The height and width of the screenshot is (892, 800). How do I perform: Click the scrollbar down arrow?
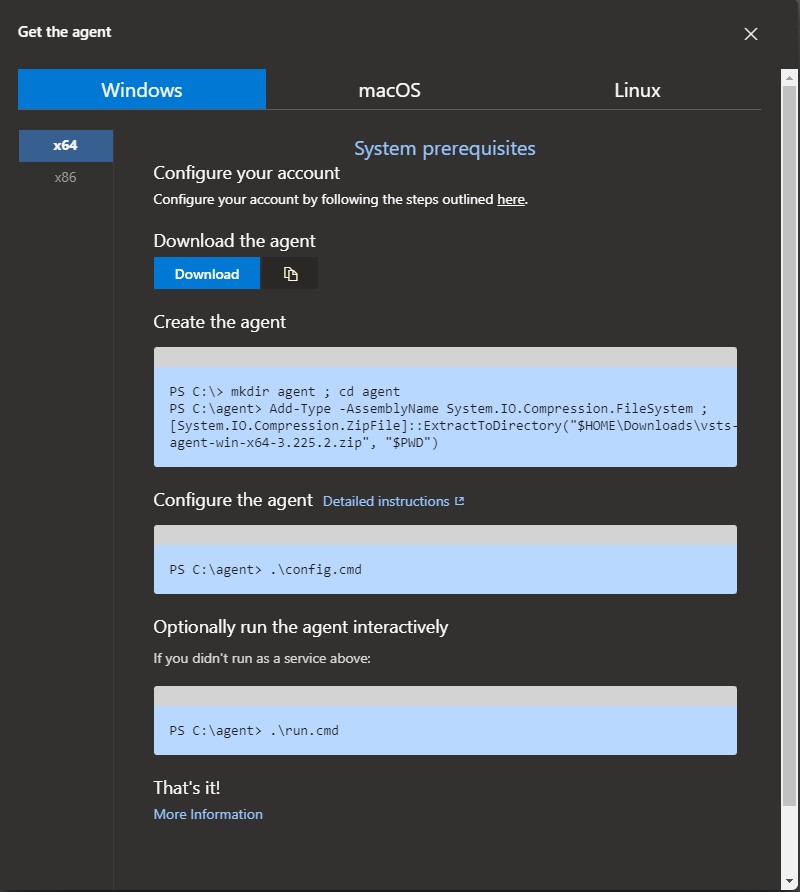pyautogui.click(x=789, y=881)
